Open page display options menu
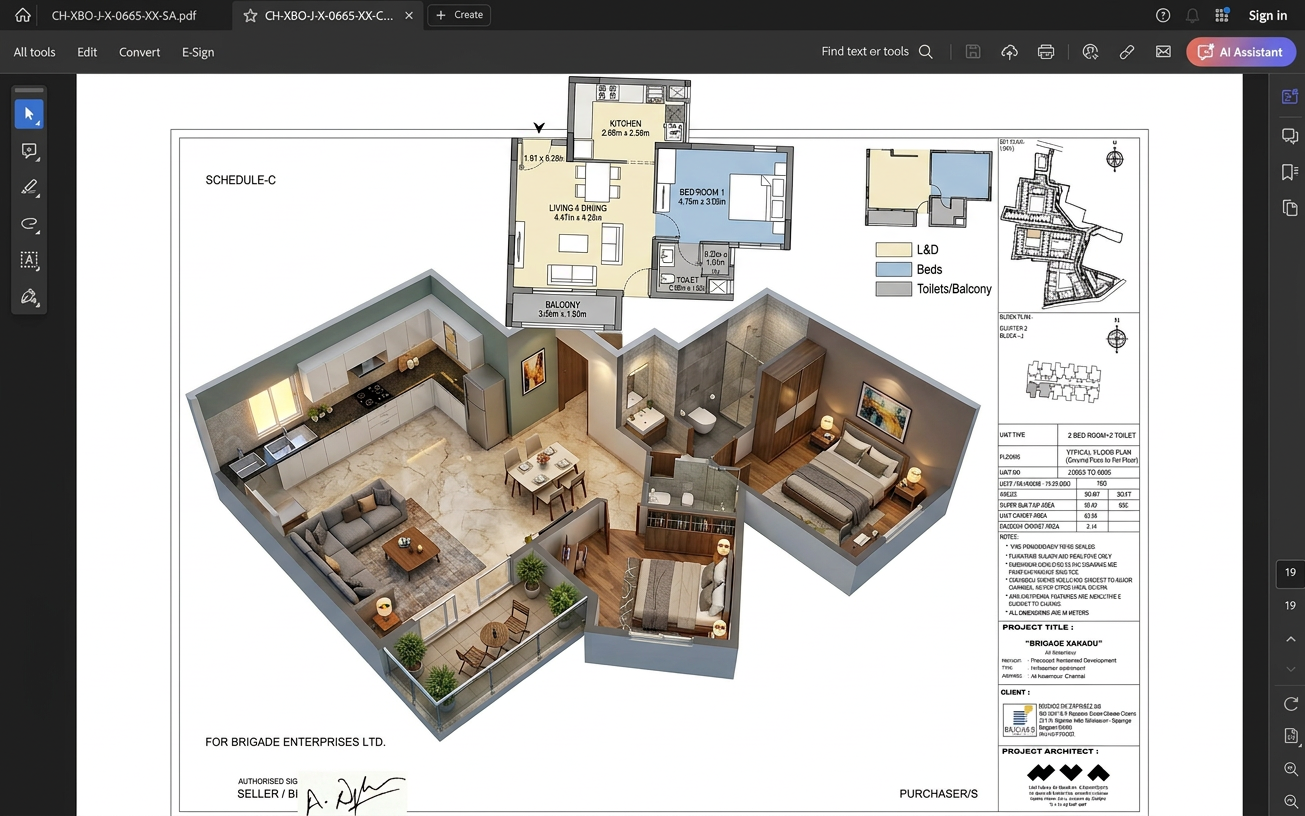Screen dimensions: 1305x816 click(1290, 736)
